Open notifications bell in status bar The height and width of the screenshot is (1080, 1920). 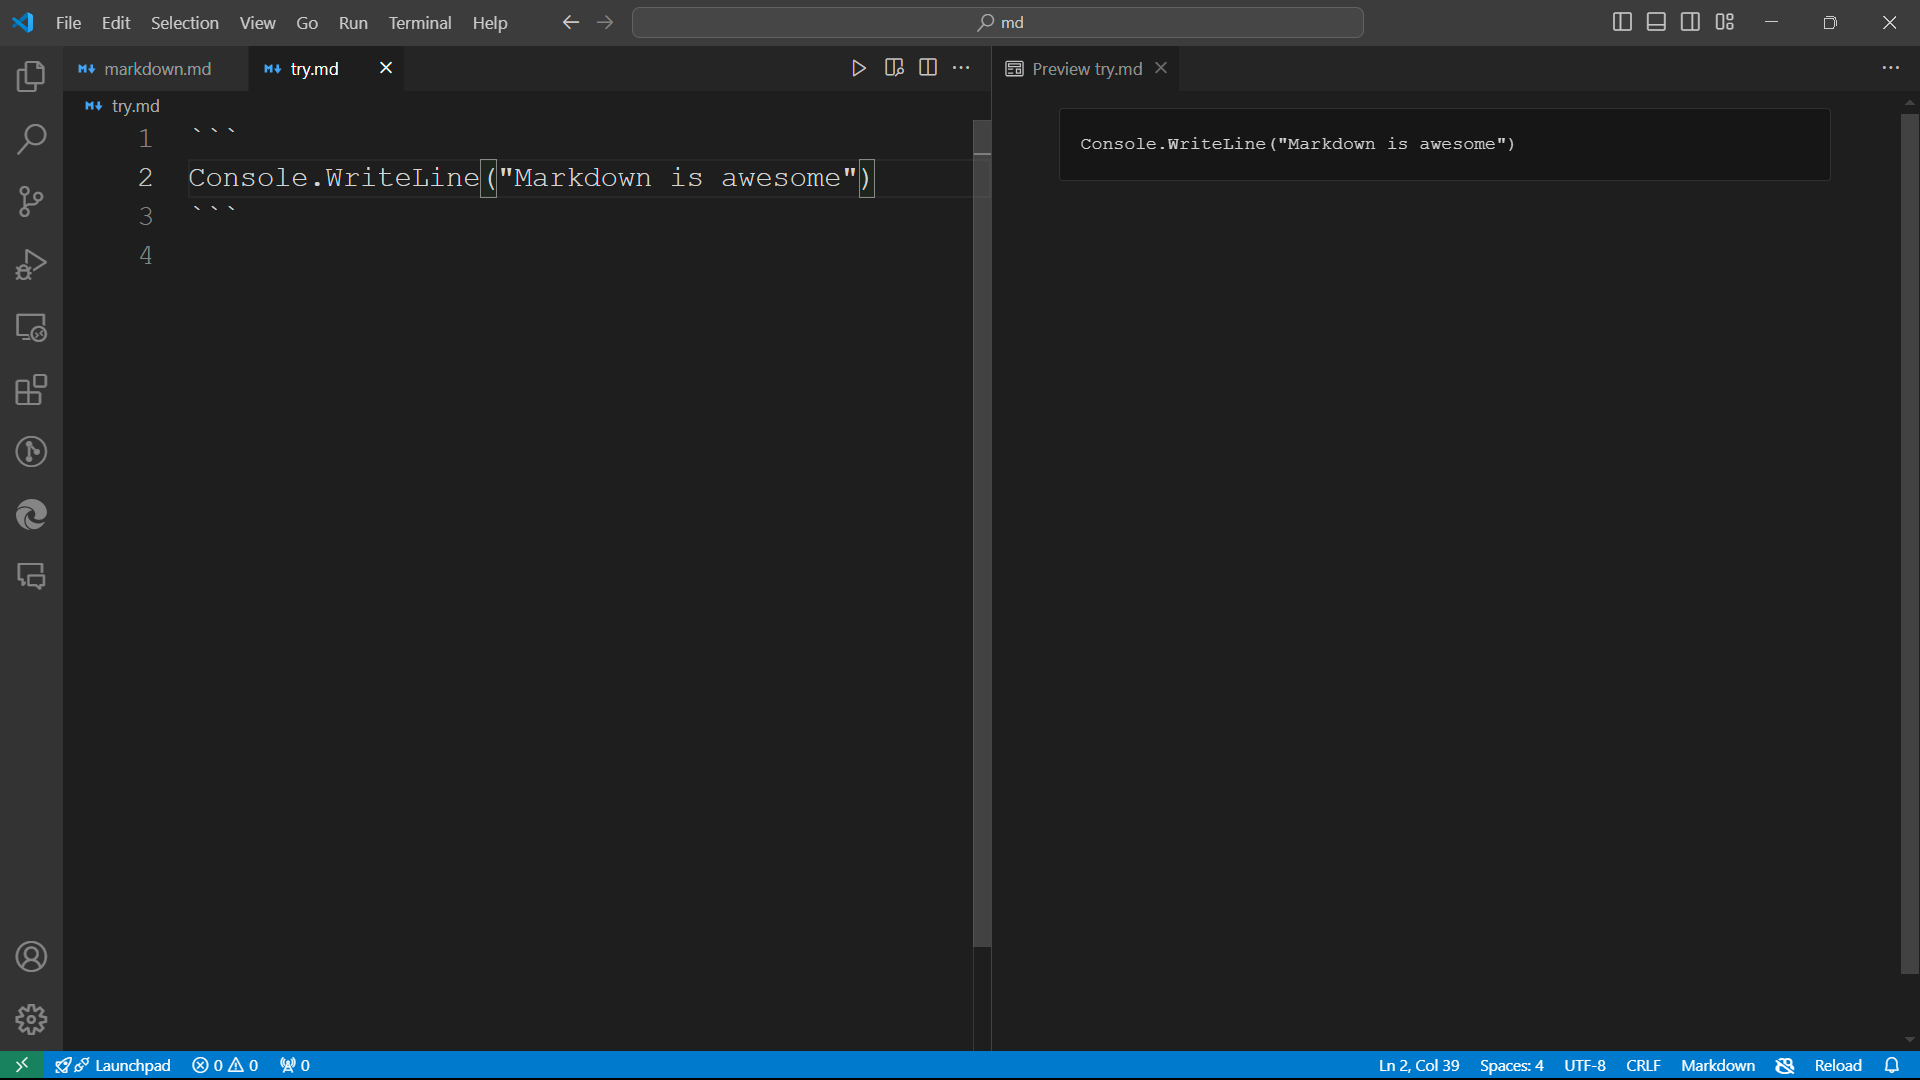pyautogui.click(x=1891, y=1065)
